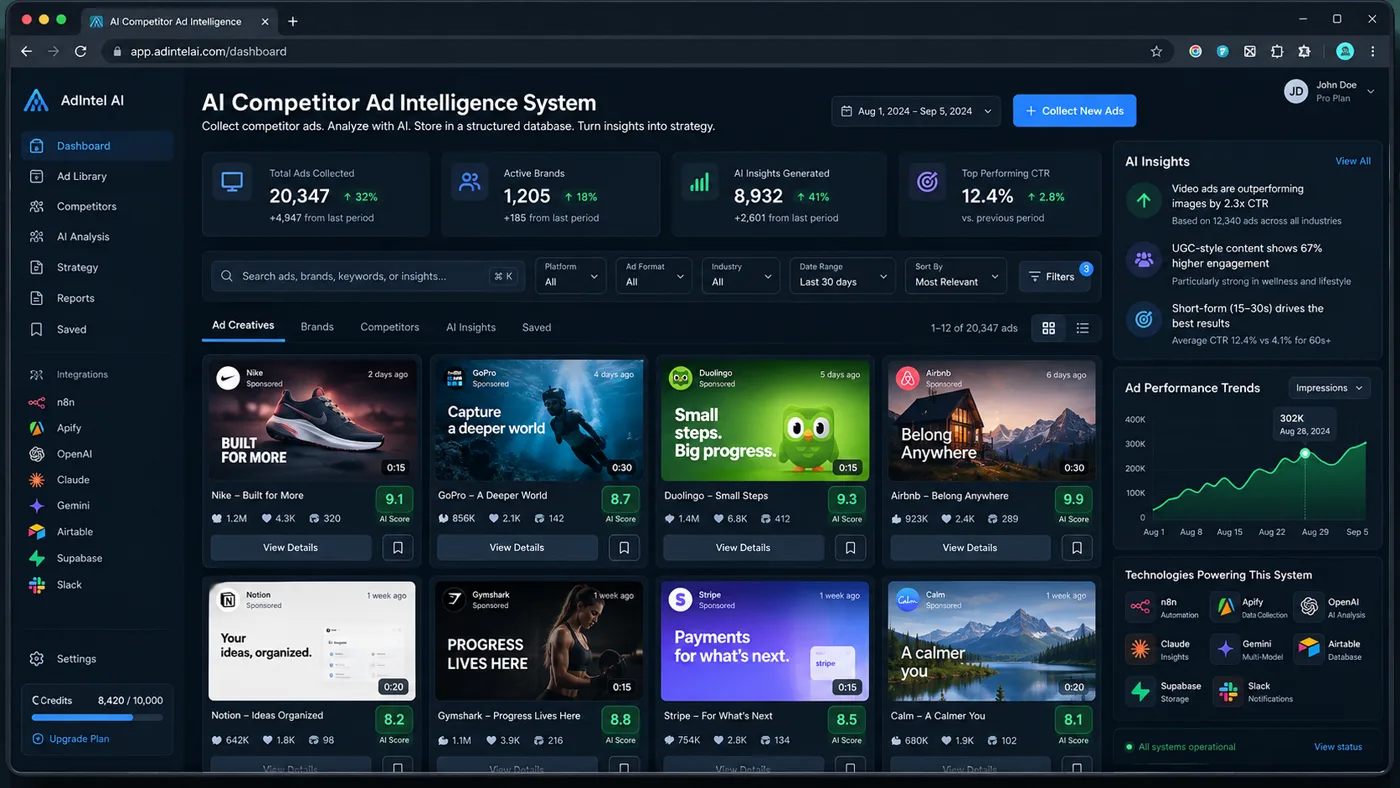Open the Upgrade Plan link

(71, 739)
